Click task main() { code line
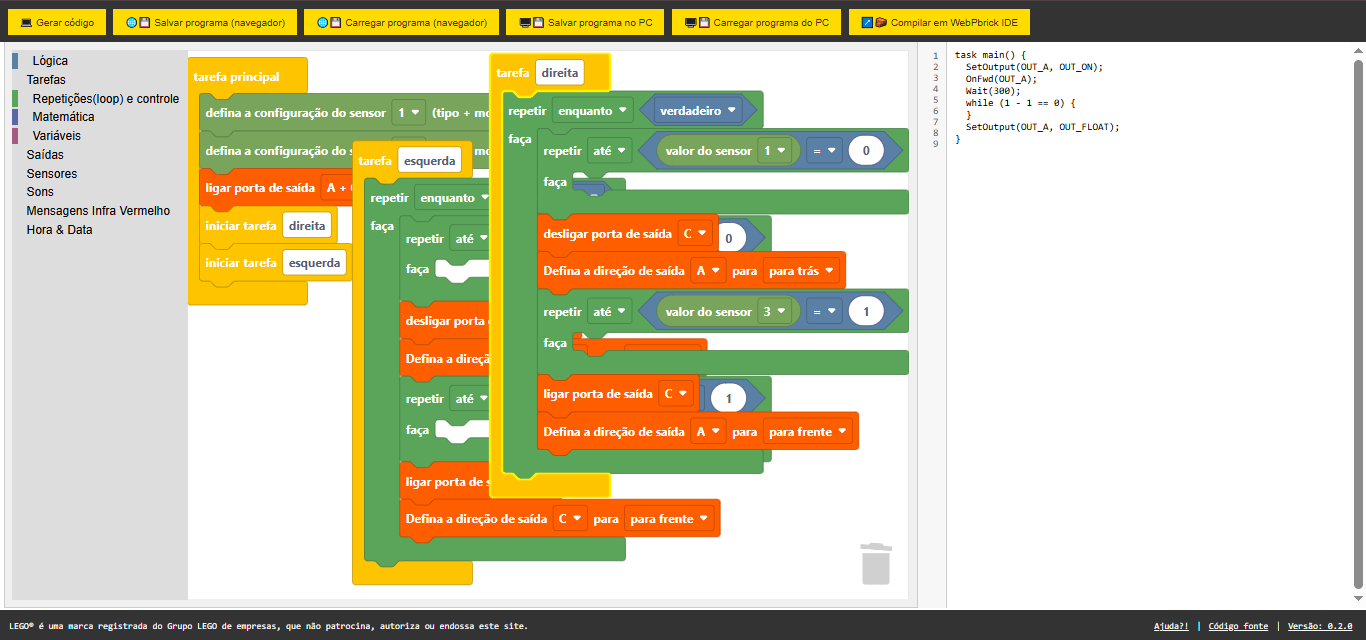Viewport: 1366px width, 640px height. click(990, 55)
